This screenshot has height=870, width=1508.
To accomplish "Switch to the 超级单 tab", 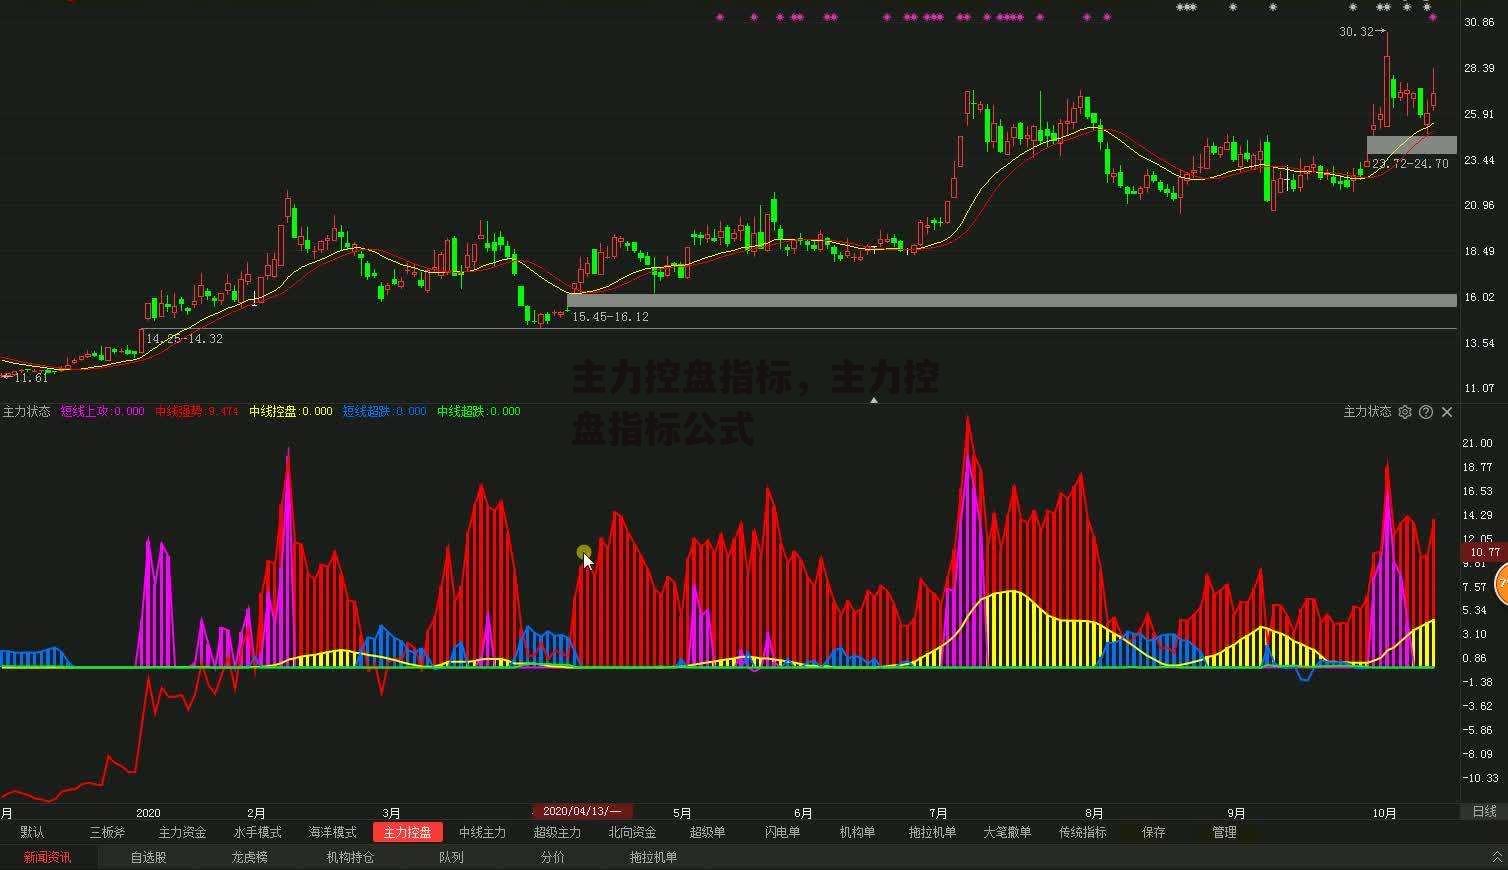I will 708,832.
